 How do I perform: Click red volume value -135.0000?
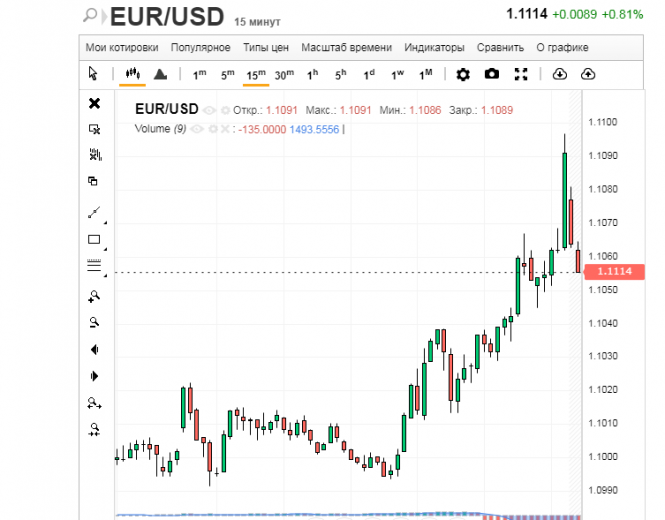[262, 129]
